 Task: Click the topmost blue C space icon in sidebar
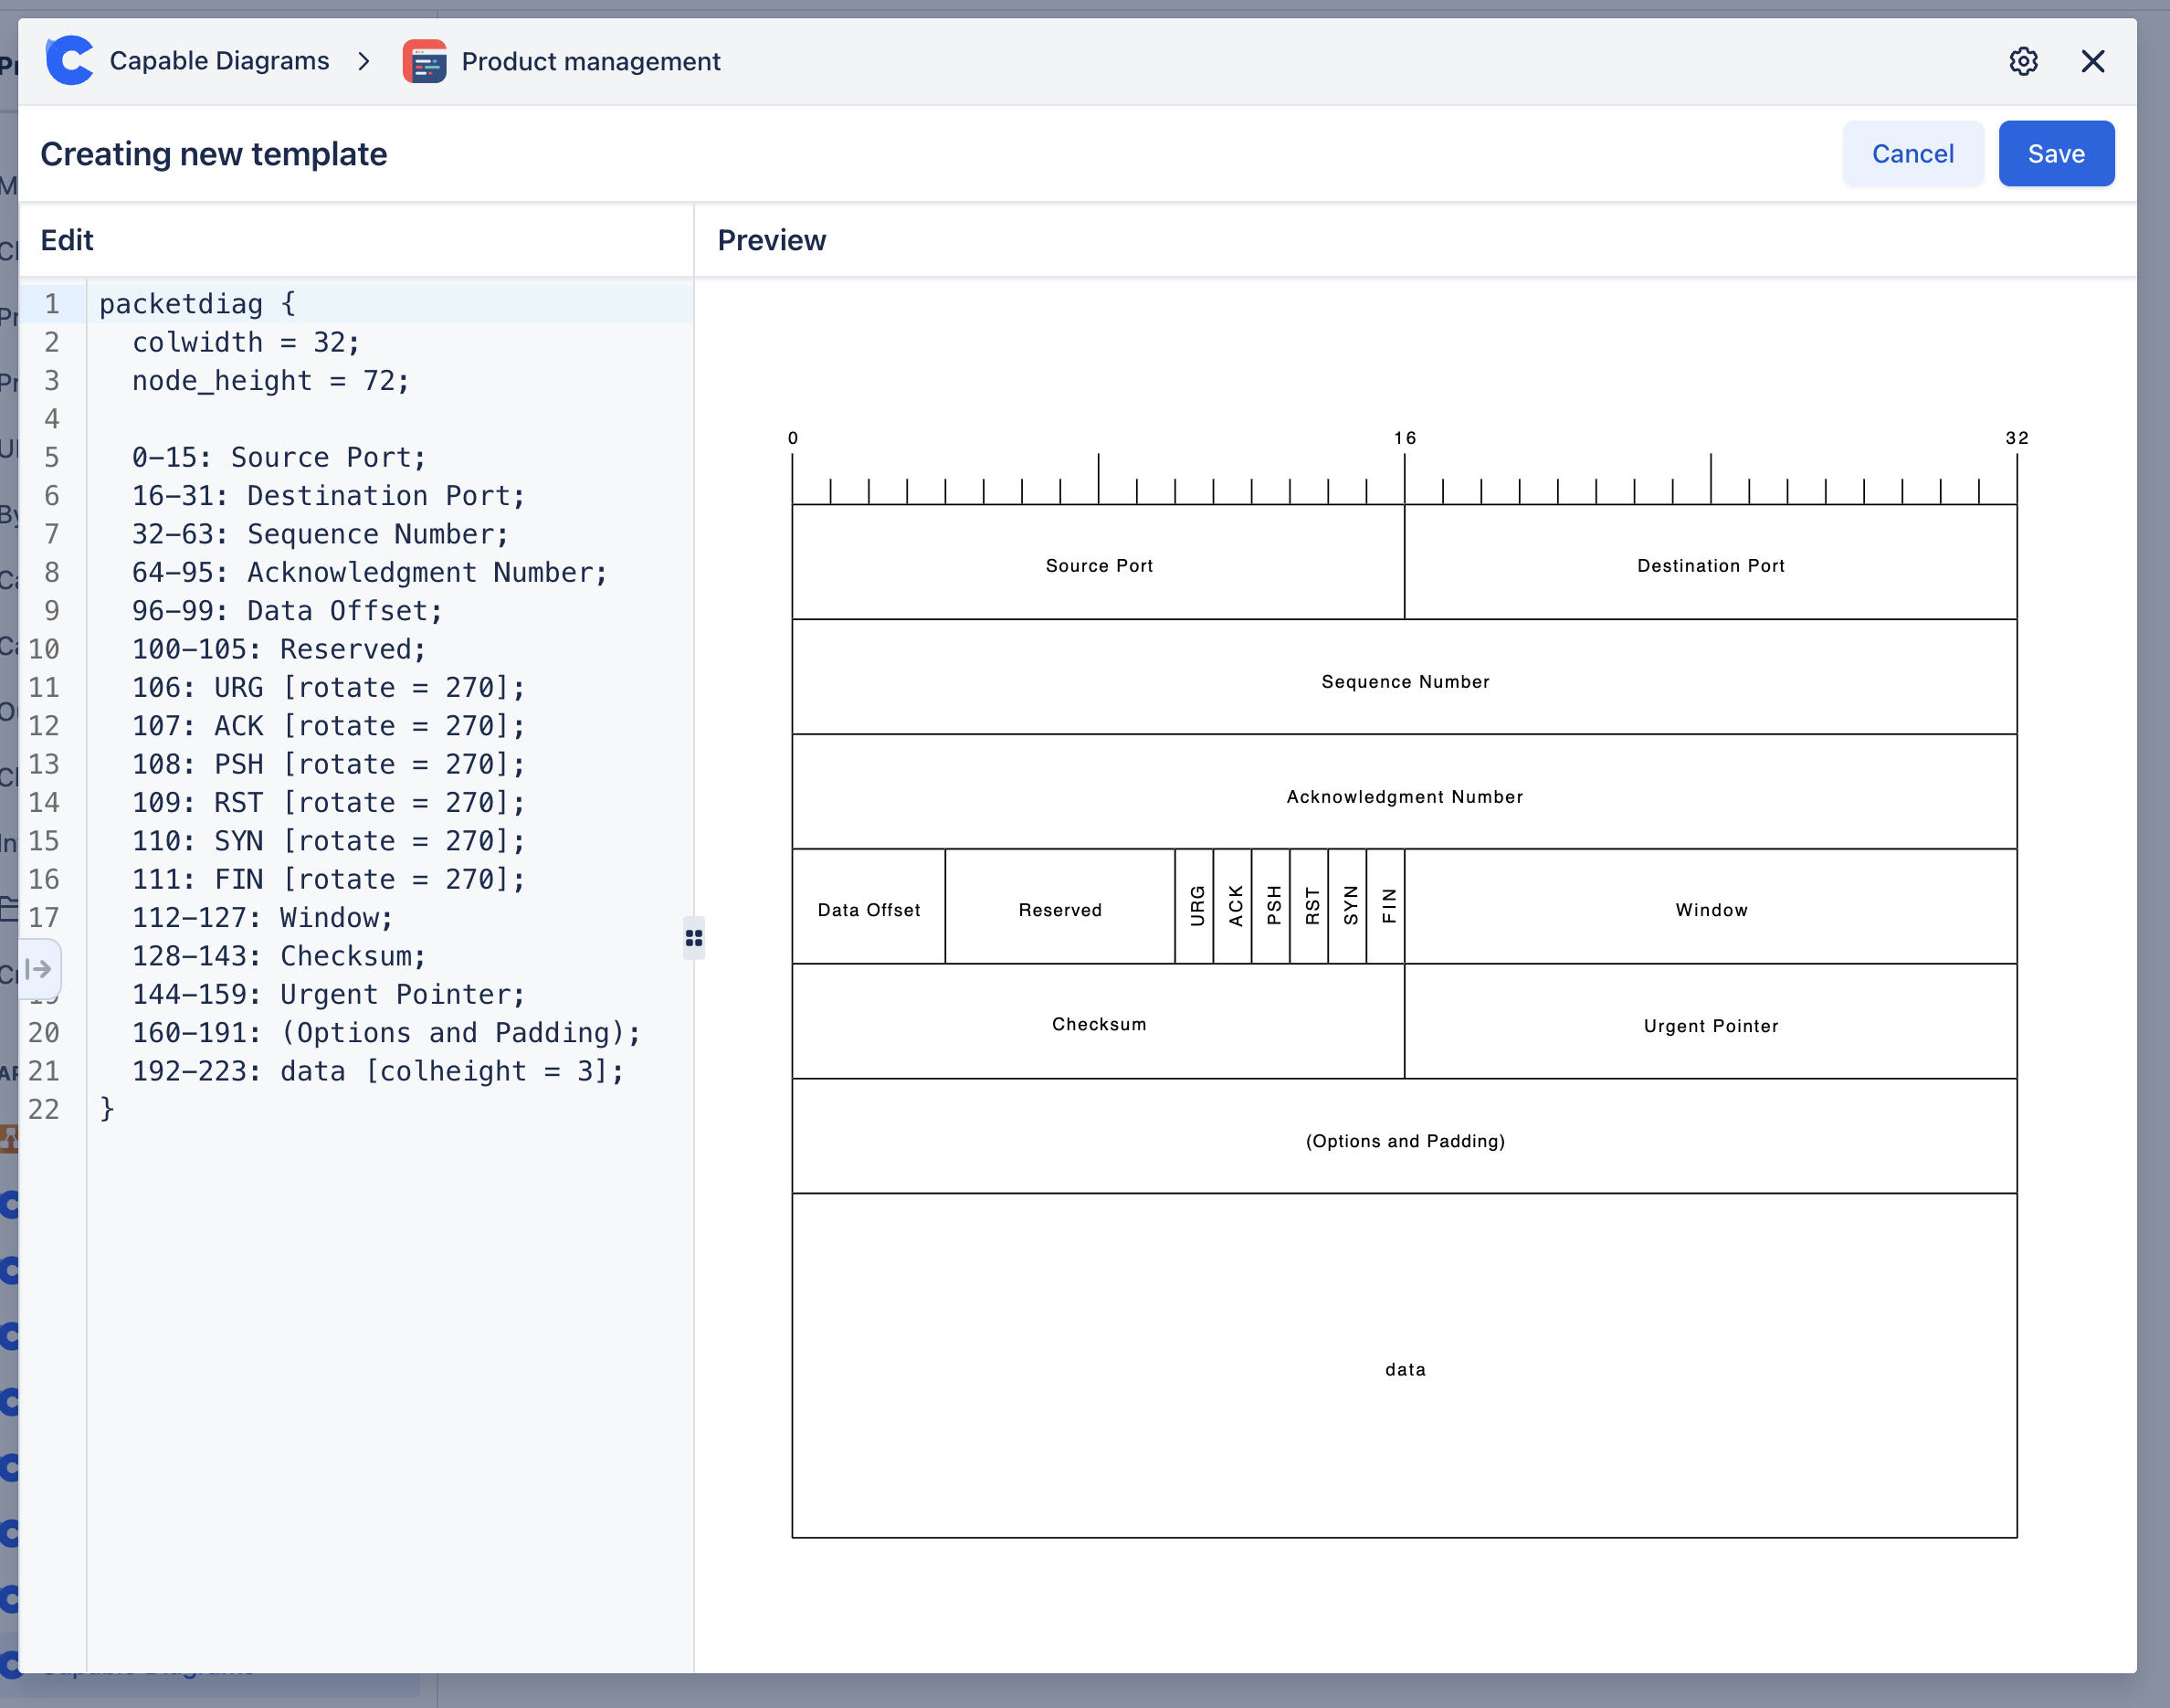11,1205
